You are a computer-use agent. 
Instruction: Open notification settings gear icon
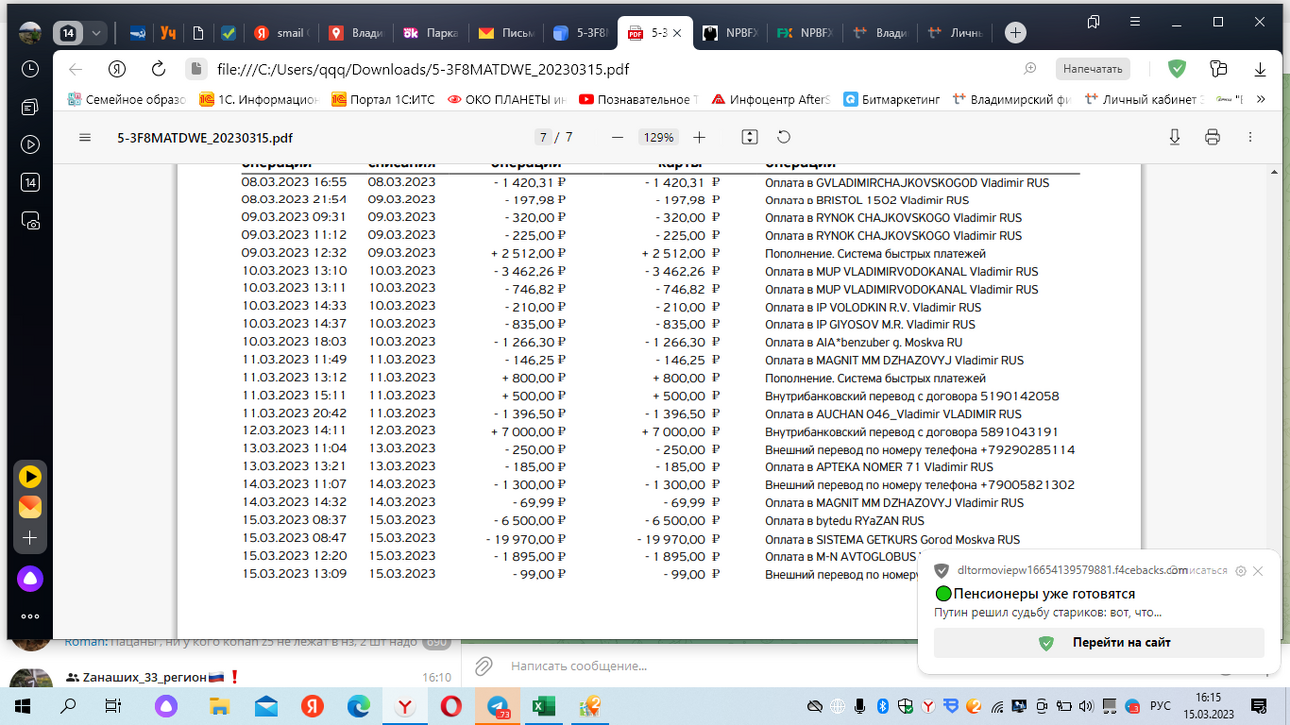pos(1241,571)
